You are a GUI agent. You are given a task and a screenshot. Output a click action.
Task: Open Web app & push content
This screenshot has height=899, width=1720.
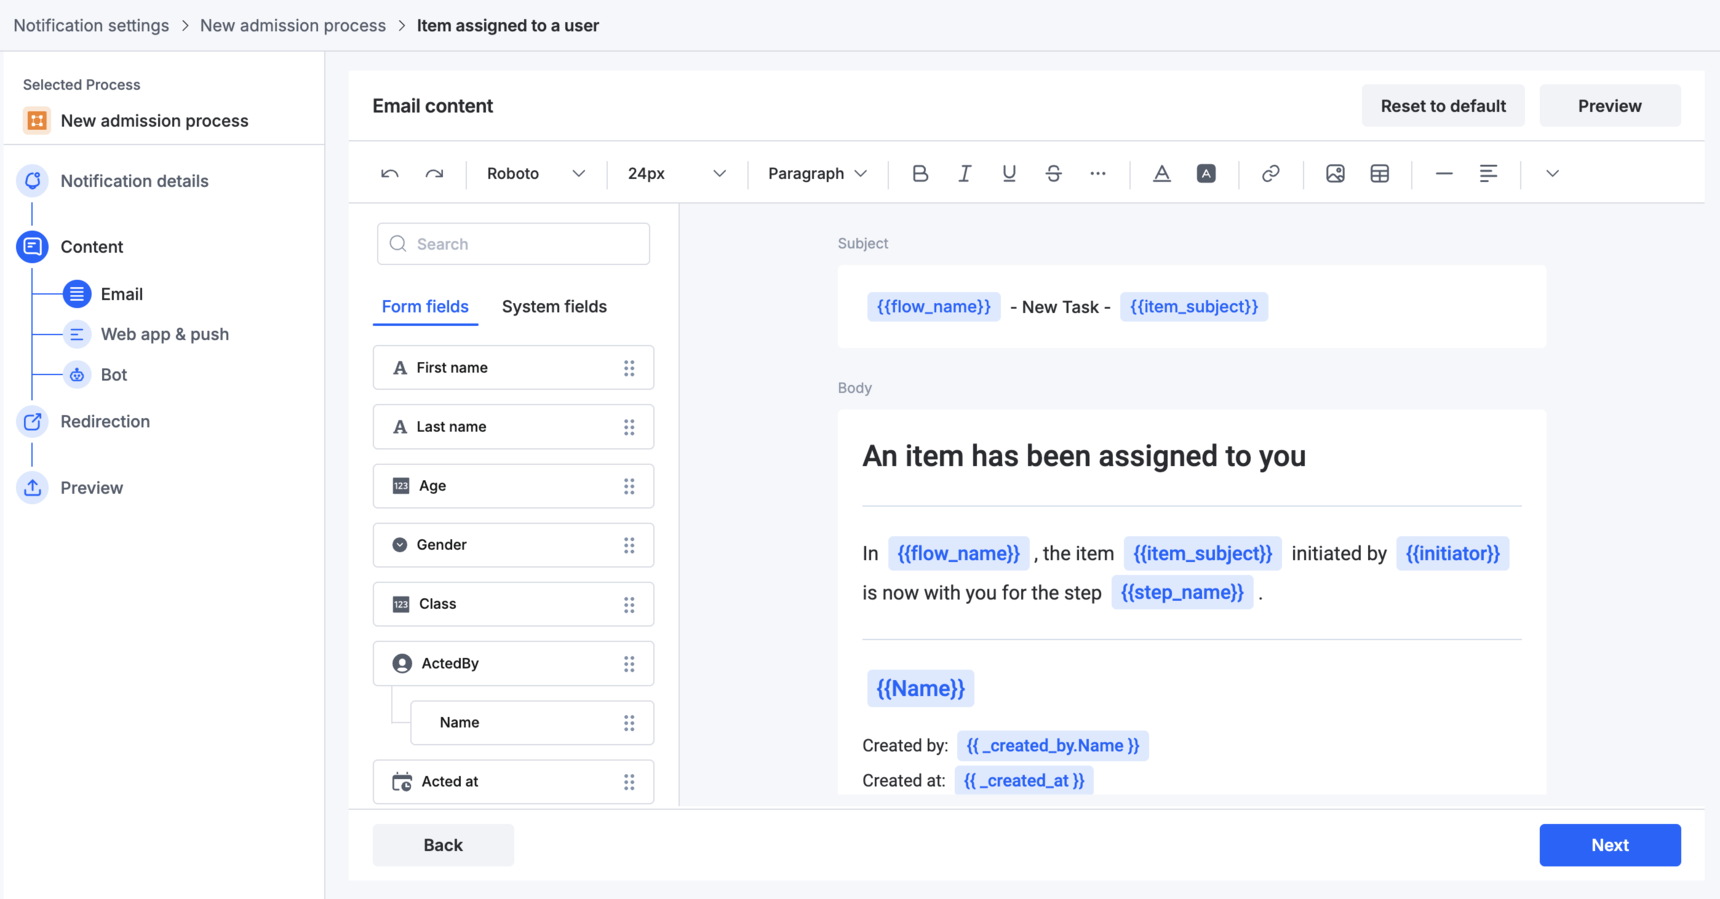coord(164,334)
